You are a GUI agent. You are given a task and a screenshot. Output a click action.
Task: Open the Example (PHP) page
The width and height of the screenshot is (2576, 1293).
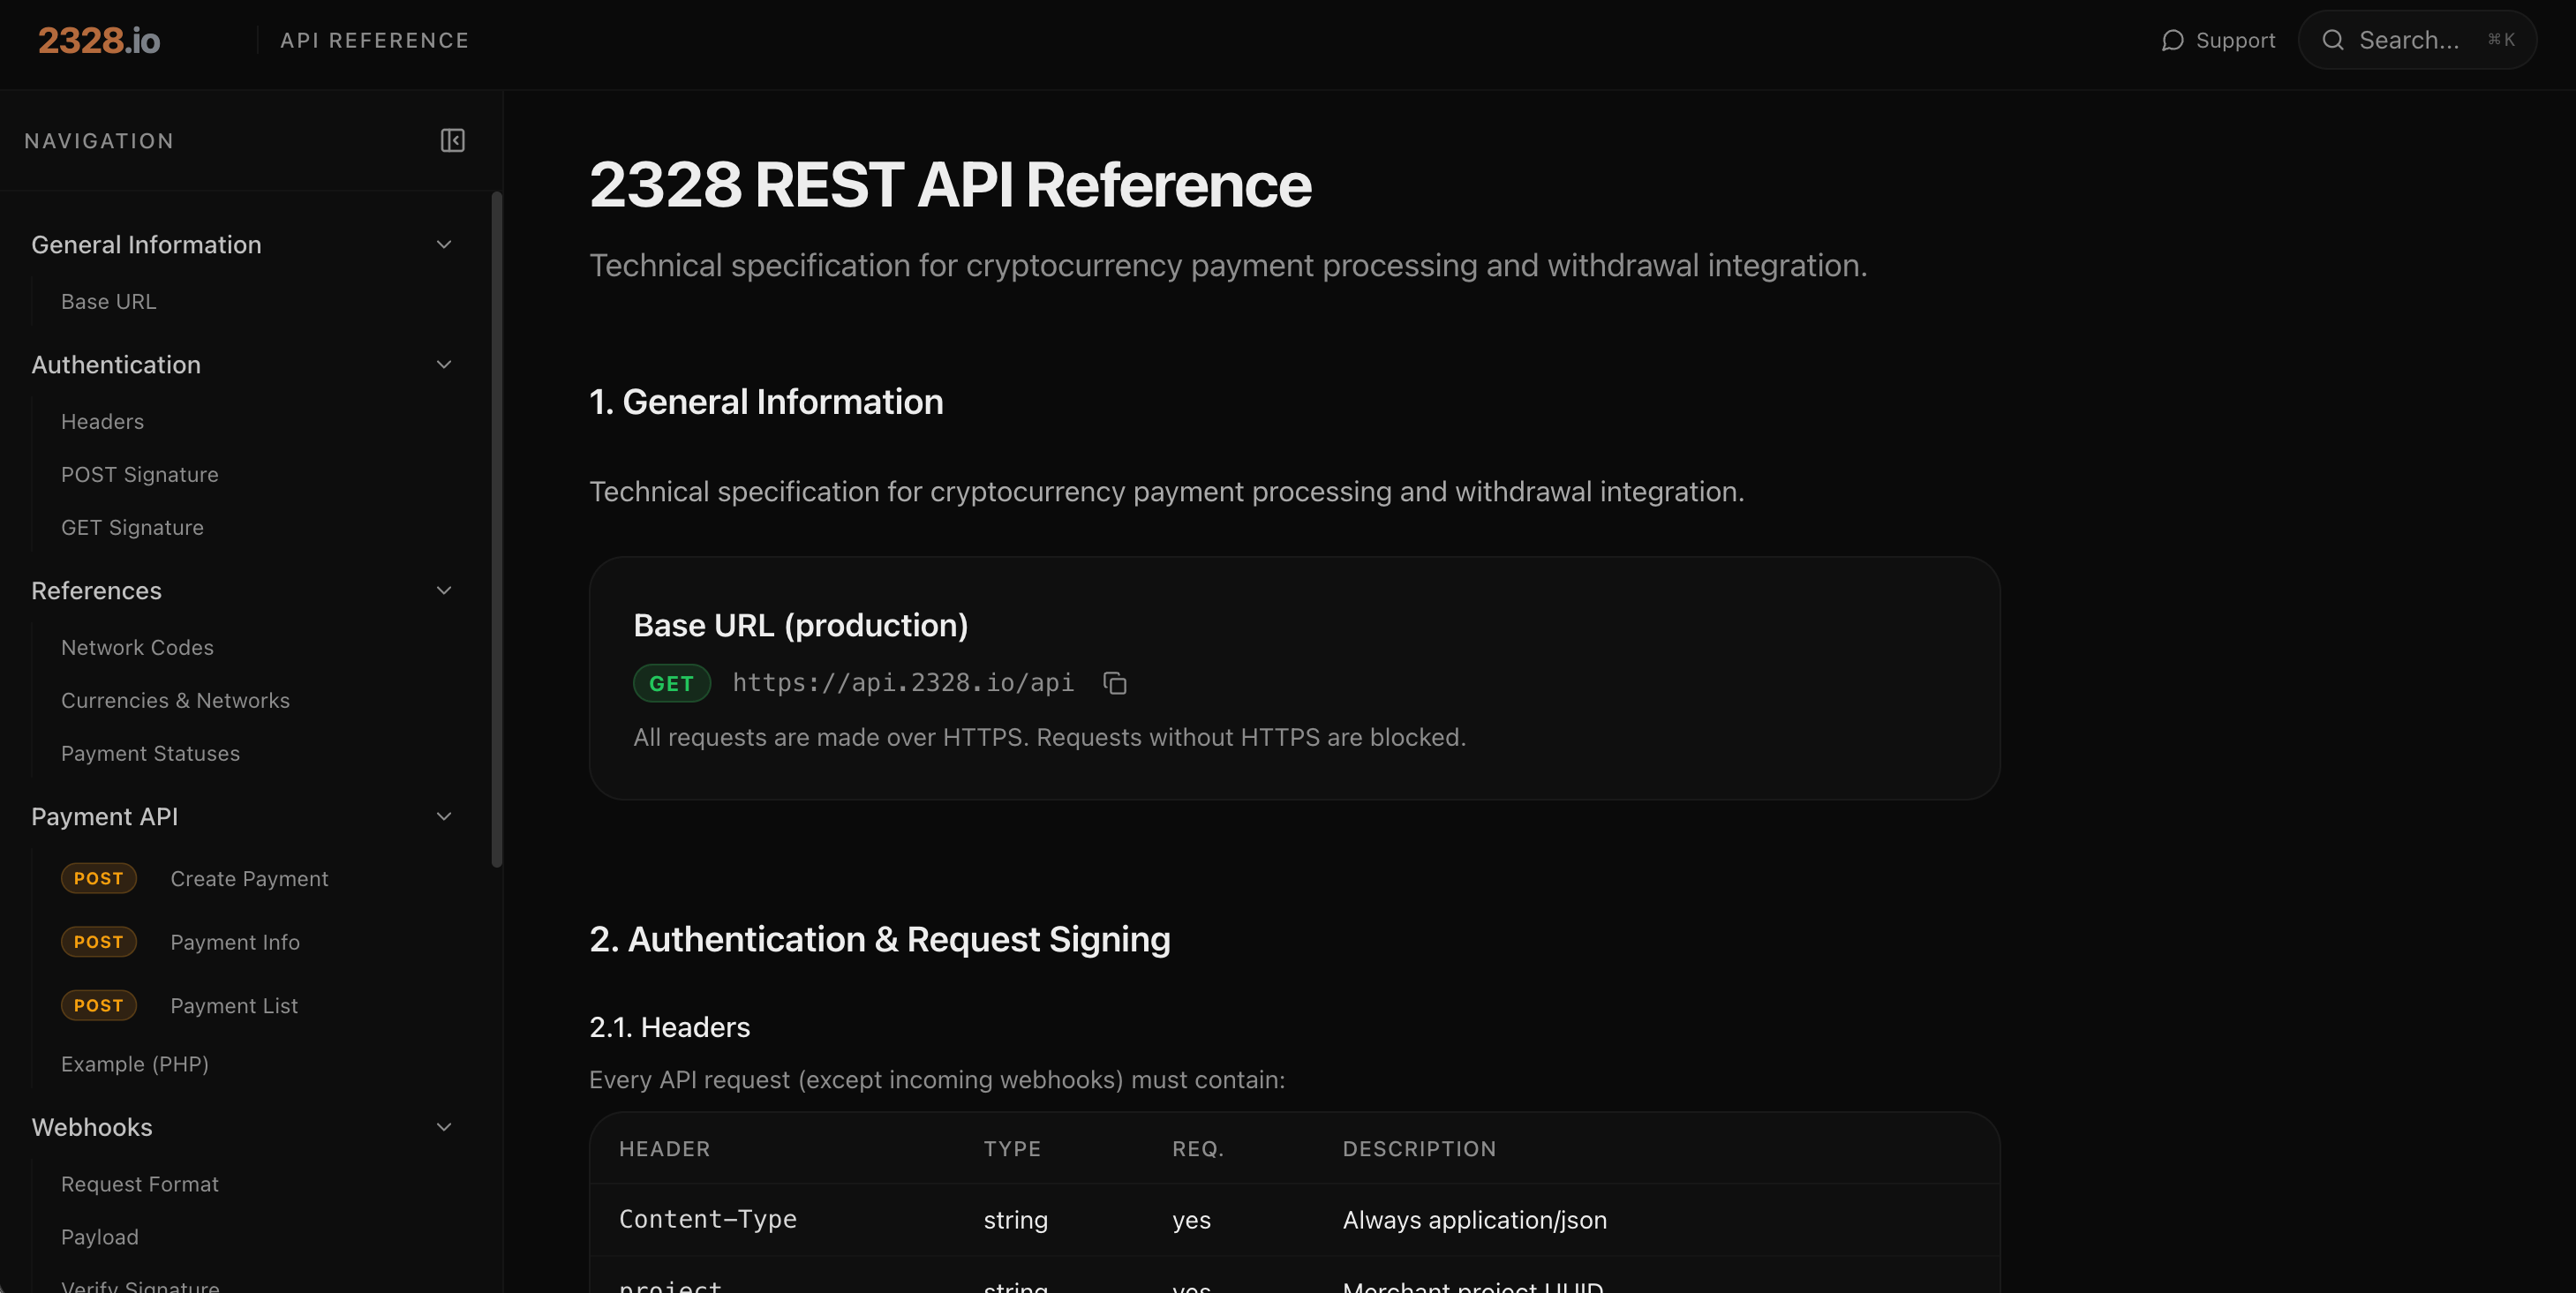pyautogui.click(x=135, y=1064)
